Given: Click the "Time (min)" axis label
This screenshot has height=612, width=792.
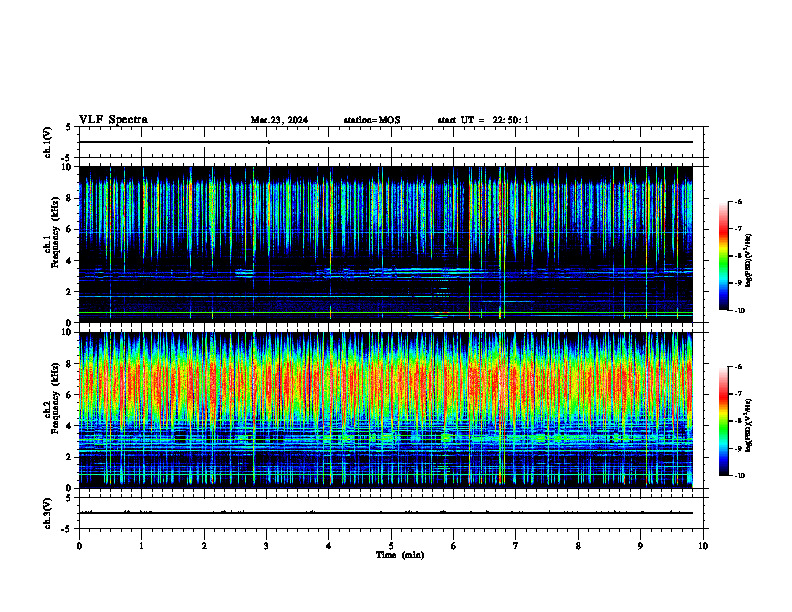Looking at the screenshot, I should (400, 555).
